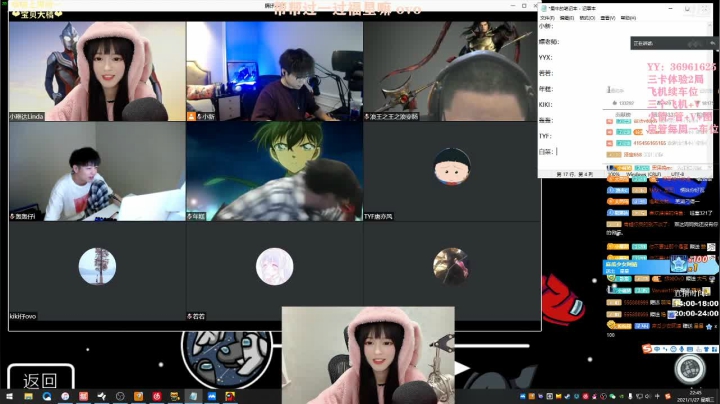Click the kiki仔ovo tree avatar
720x404 pixels.
[97, 266]
